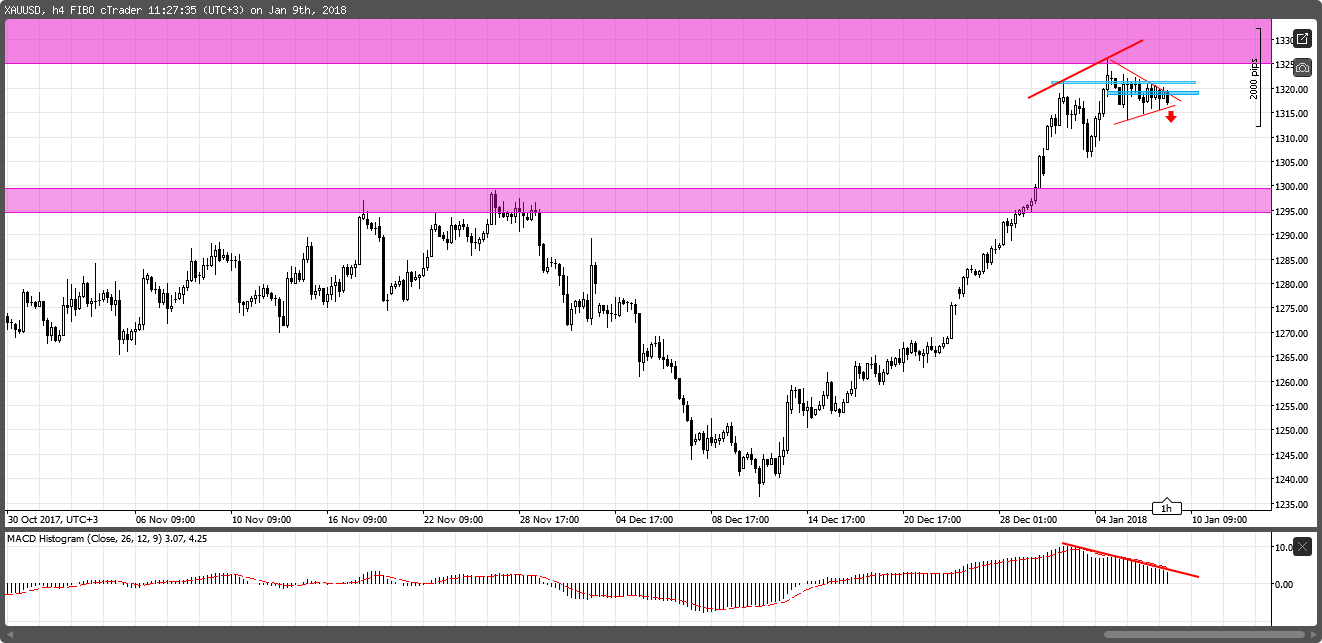The height and width of the screenshot is (643, 1322).
Task: Click the 1320.00 price axis label
Action: pyautogui.click(x=1289, y=89)
